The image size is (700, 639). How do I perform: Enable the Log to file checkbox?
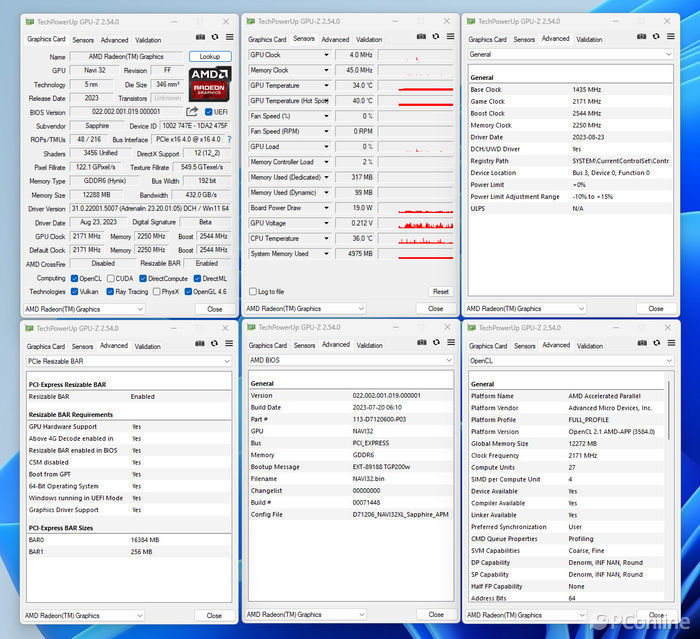[252, 291]
